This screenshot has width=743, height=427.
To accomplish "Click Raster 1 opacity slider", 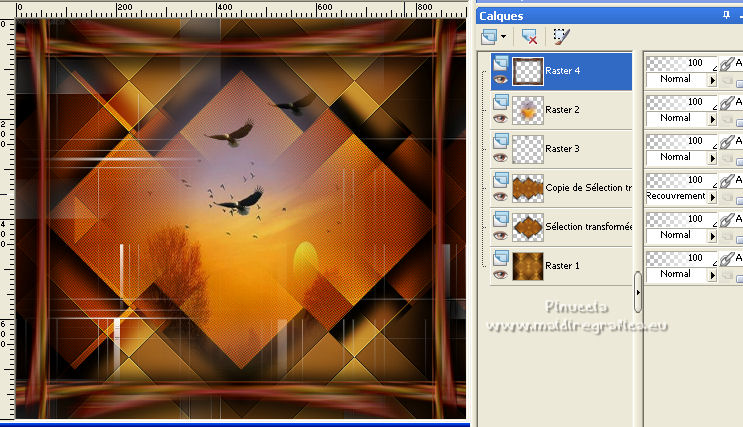I will [x=681, y=258].
